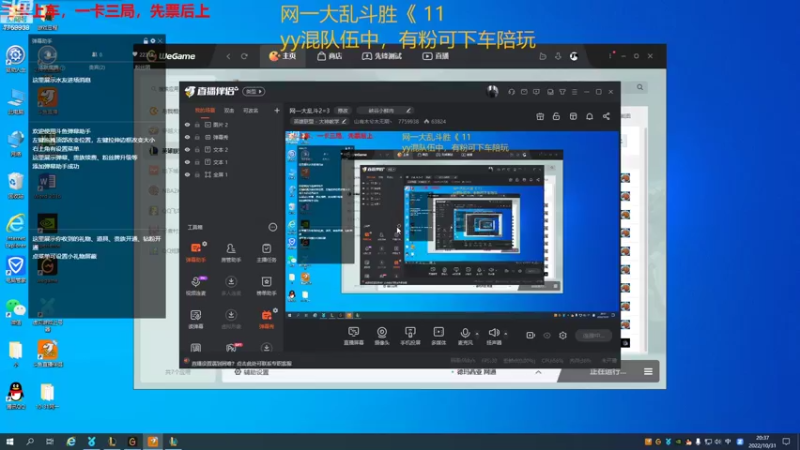Add the 手机投屏 phone casting source

tap(410, 336)
